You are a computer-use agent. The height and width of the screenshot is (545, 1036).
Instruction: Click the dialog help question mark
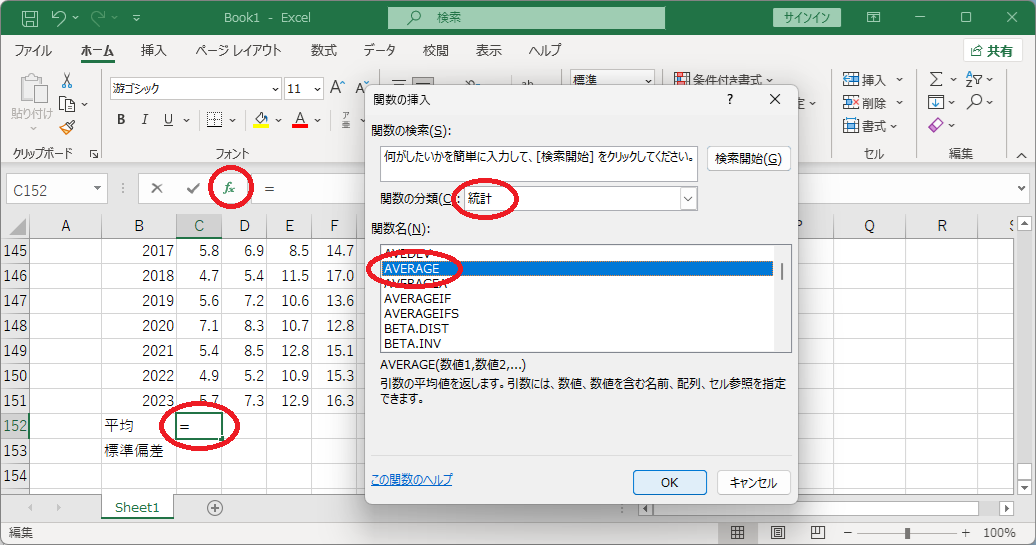point(730,99)
